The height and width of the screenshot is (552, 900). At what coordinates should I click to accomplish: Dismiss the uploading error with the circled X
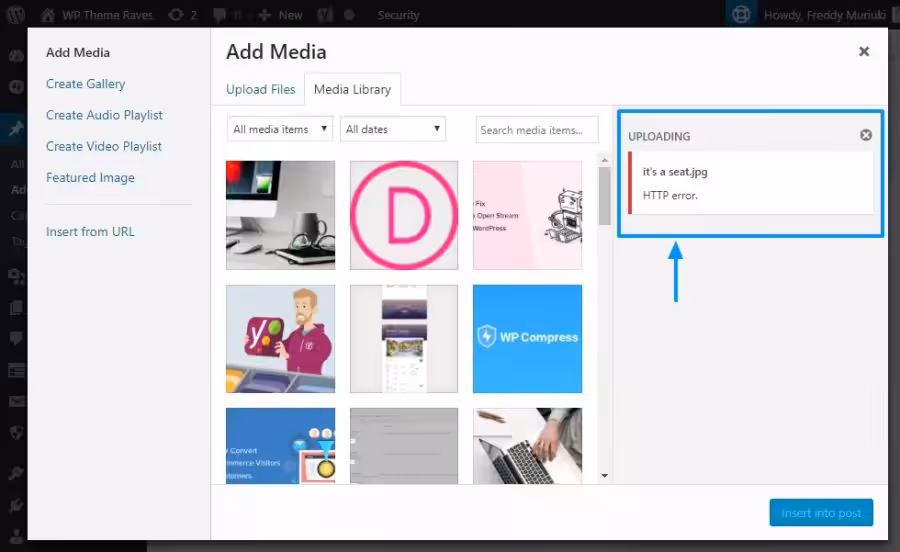coord(866,135)
